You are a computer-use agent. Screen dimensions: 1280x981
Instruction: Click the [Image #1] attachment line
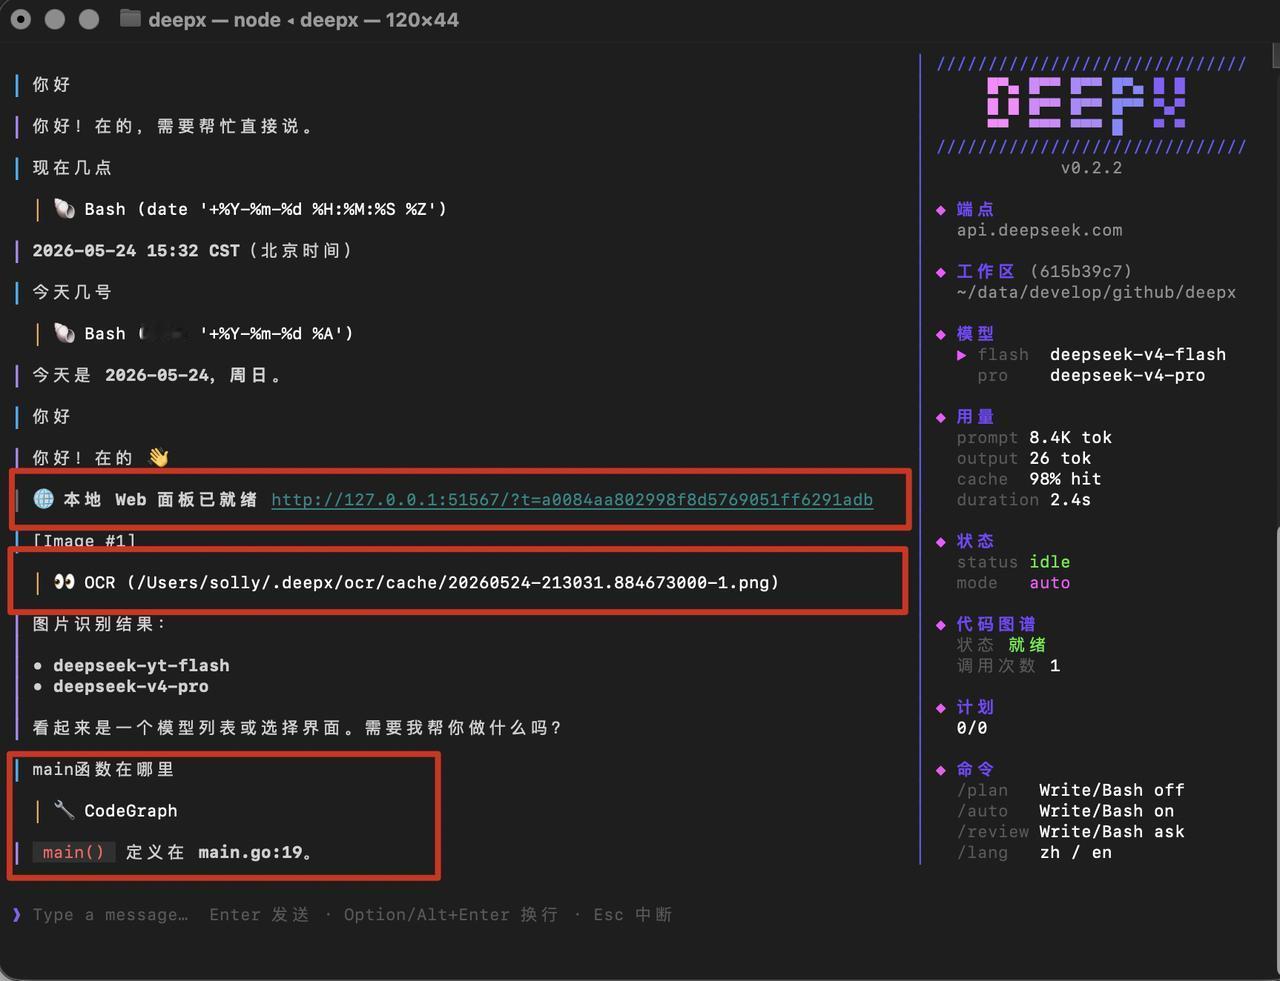tap(84, 540)
